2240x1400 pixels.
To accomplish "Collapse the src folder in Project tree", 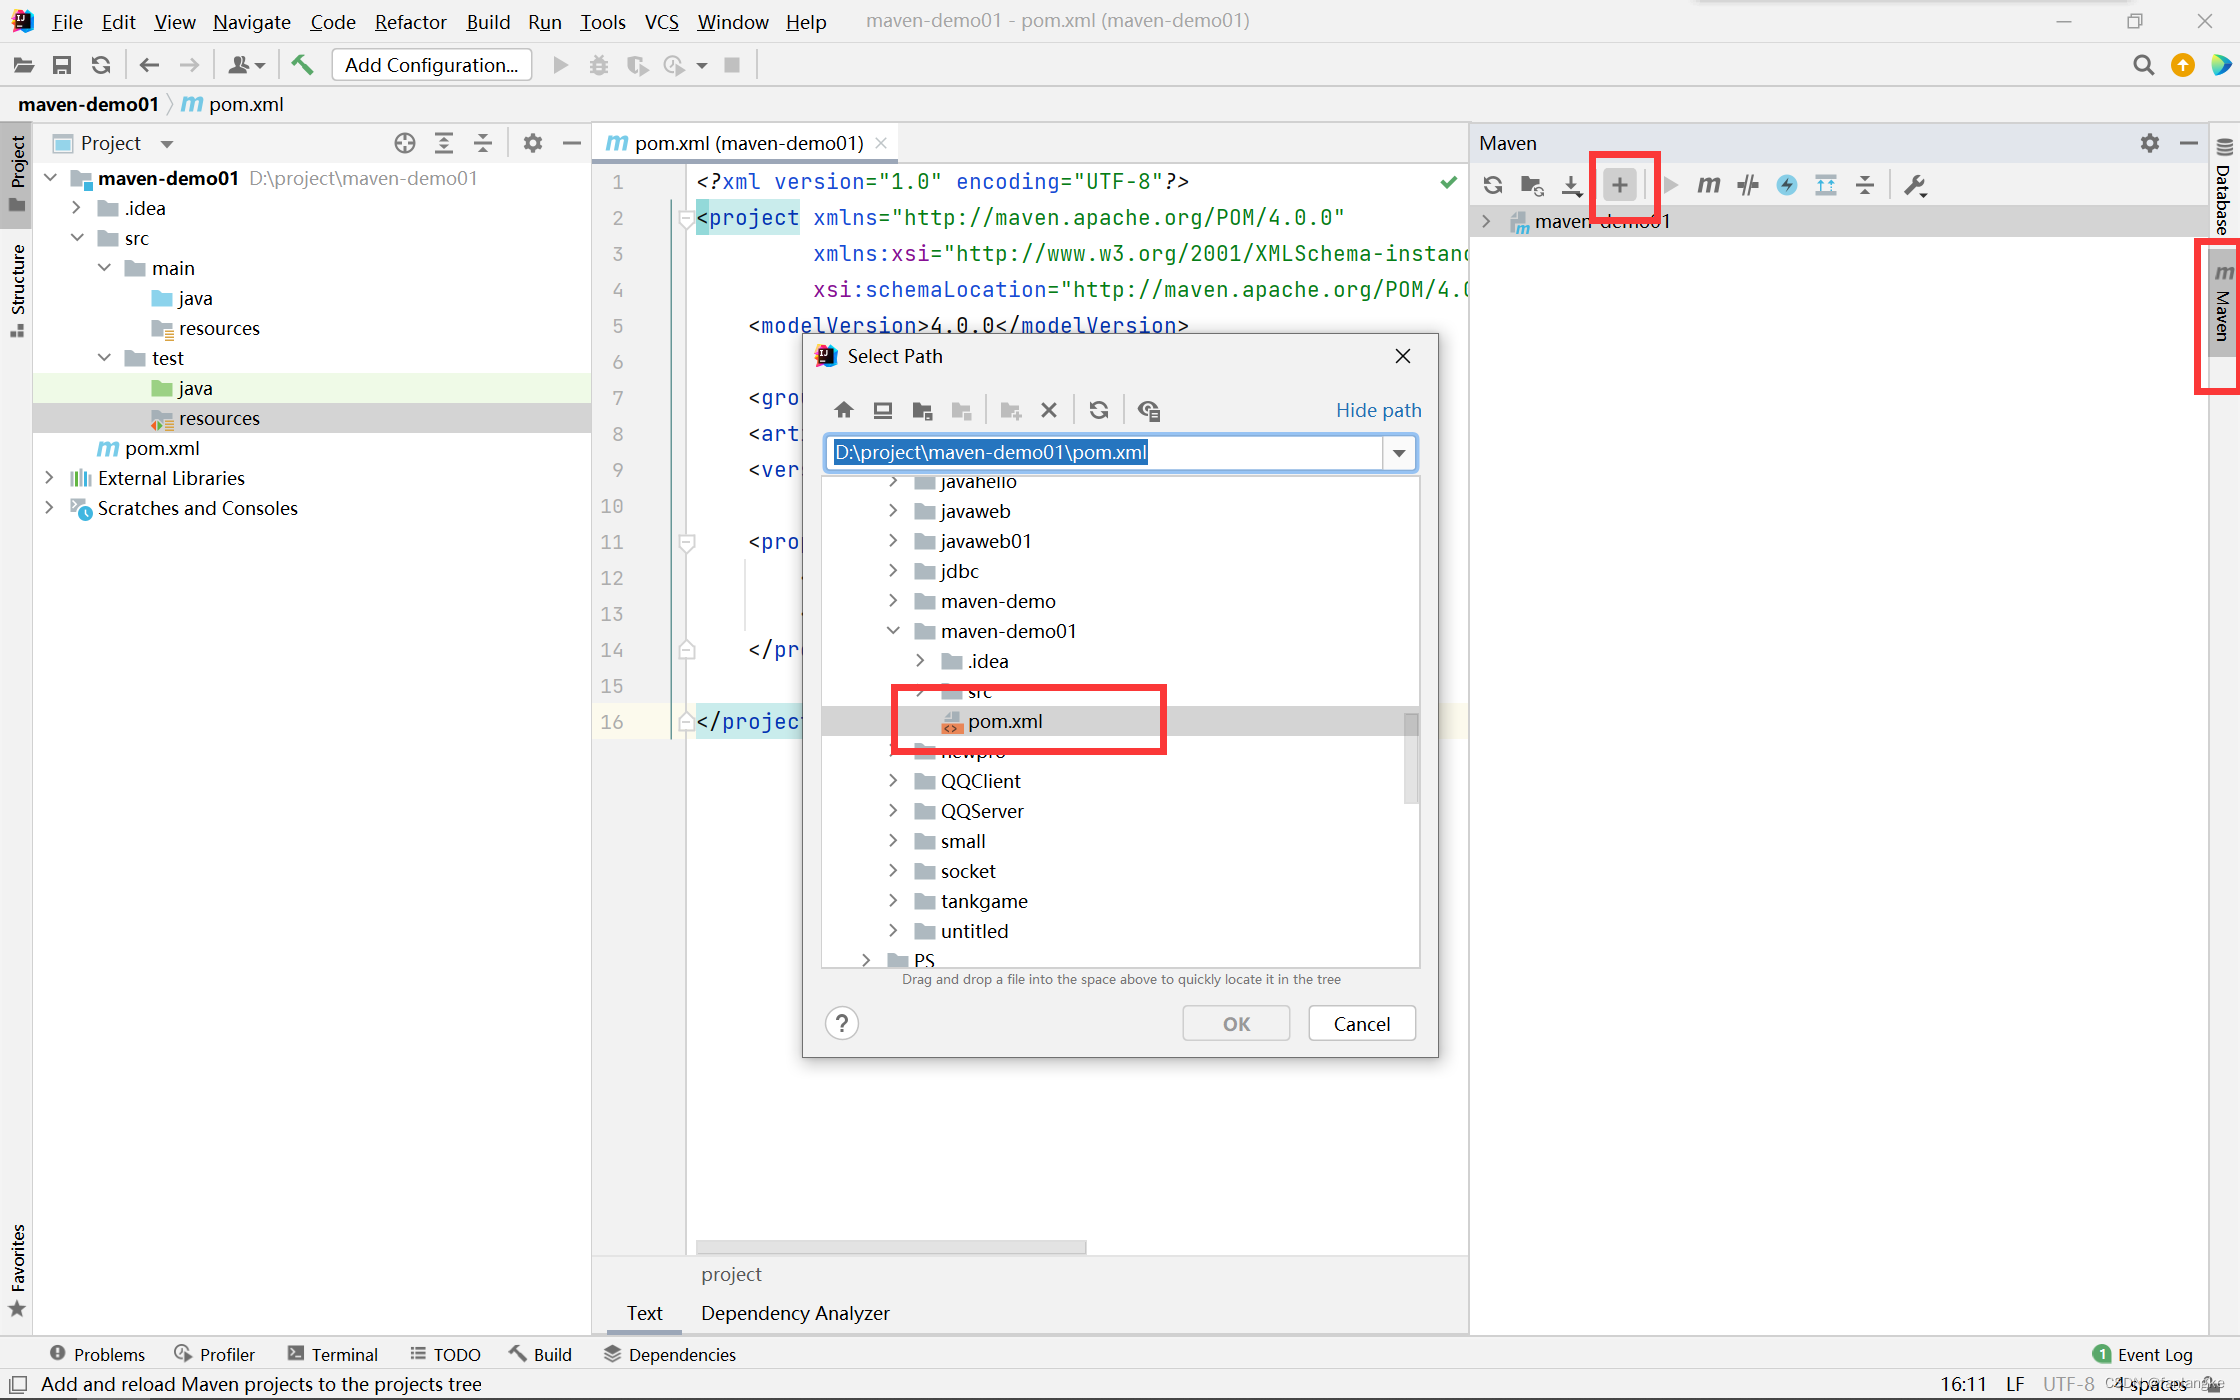I will tap(78, 238).
